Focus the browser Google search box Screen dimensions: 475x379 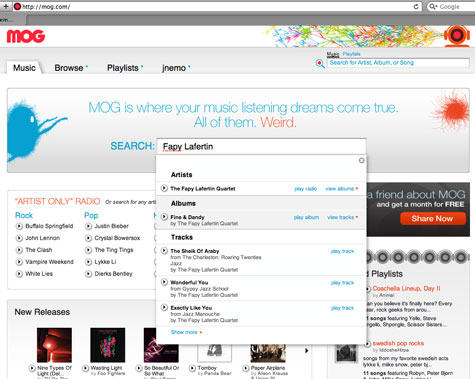[x=451, y=7]
